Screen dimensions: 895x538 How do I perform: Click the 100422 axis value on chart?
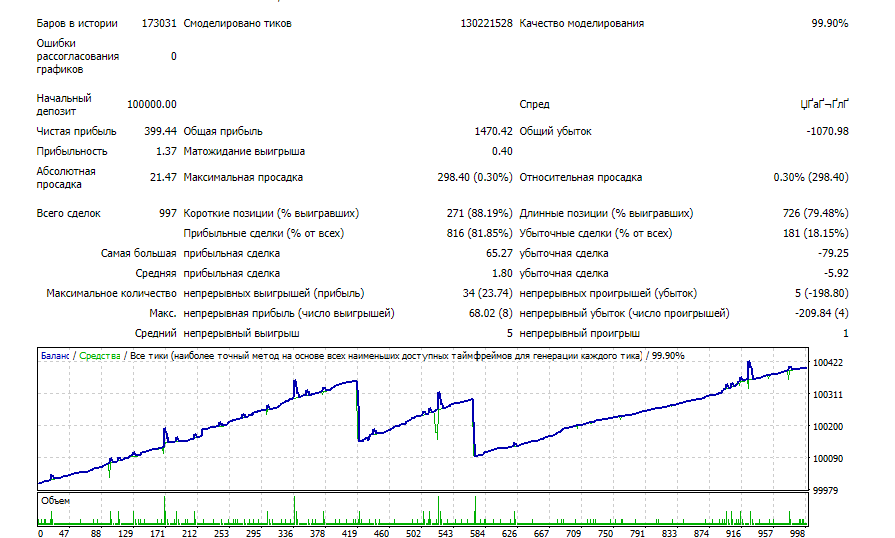(x=828, y=363)
